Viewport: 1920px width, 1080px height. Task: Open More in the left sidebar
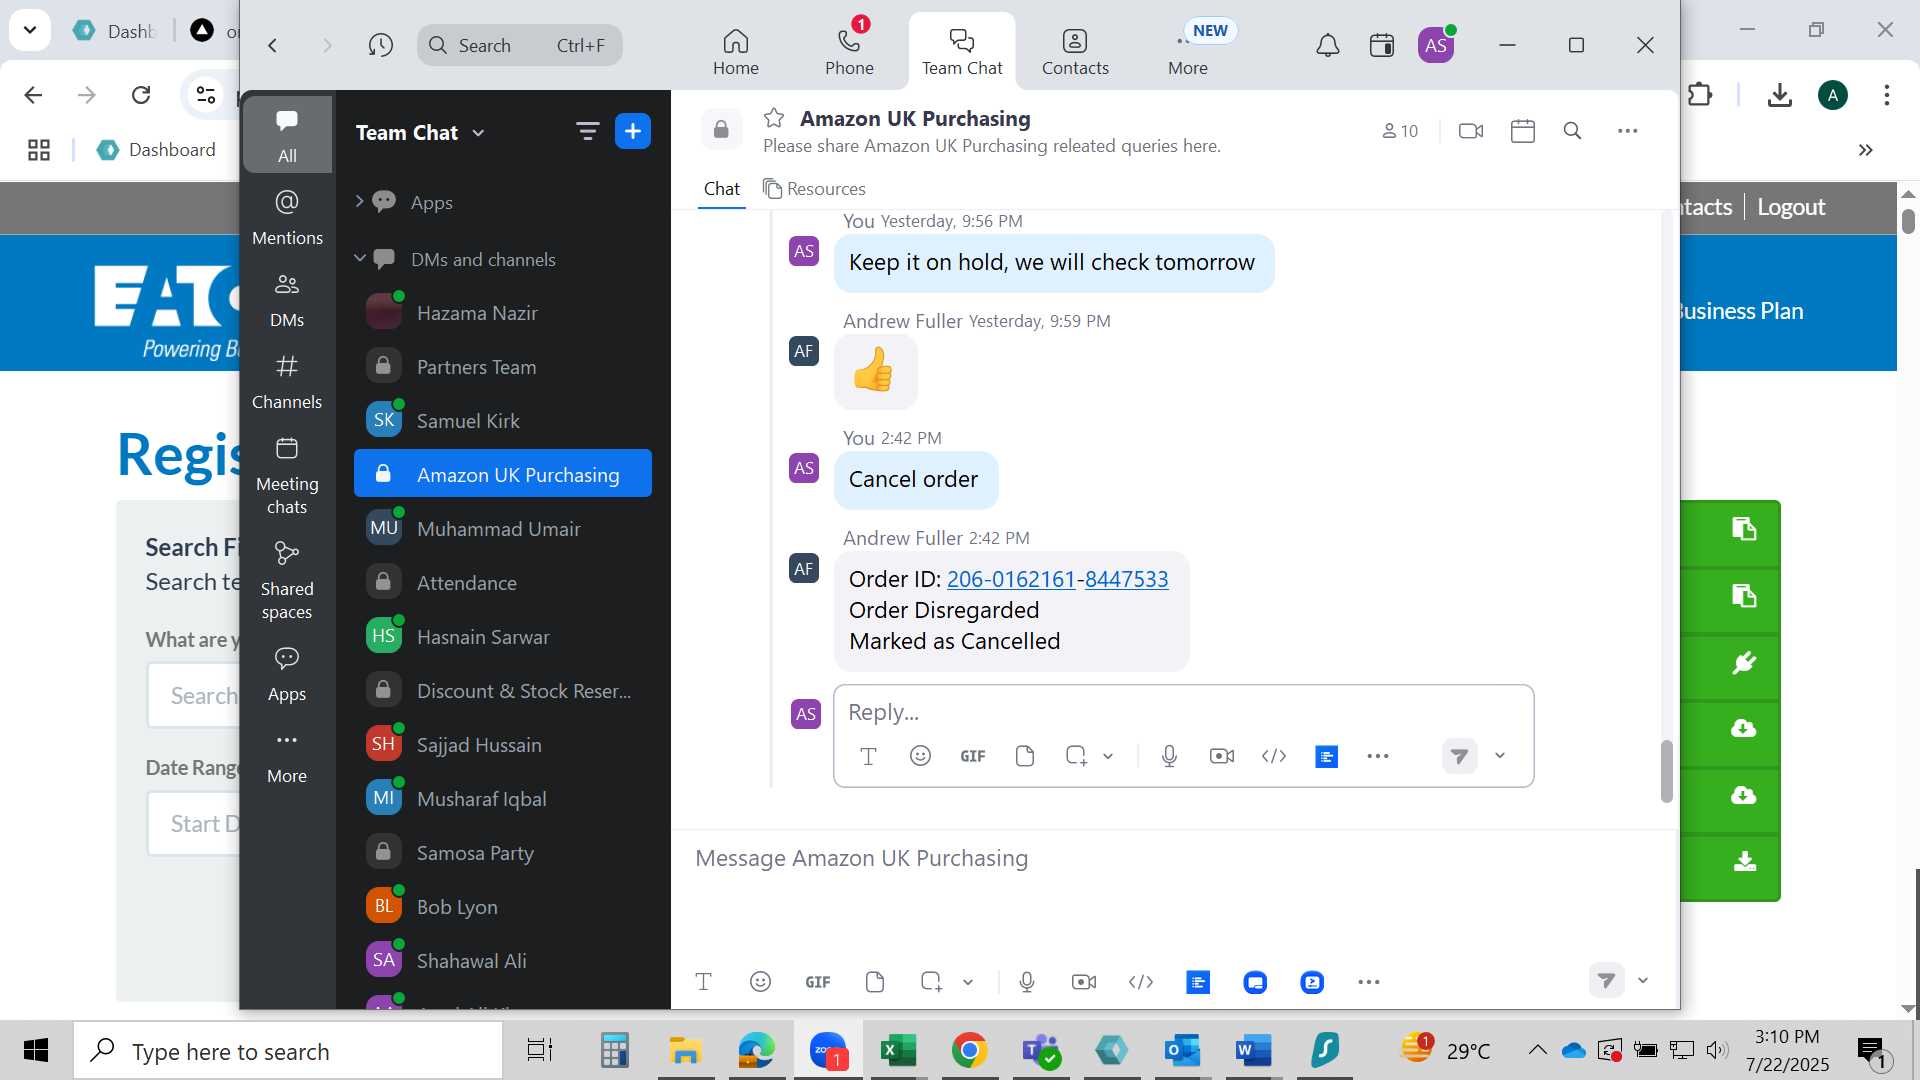coord(287,756)
